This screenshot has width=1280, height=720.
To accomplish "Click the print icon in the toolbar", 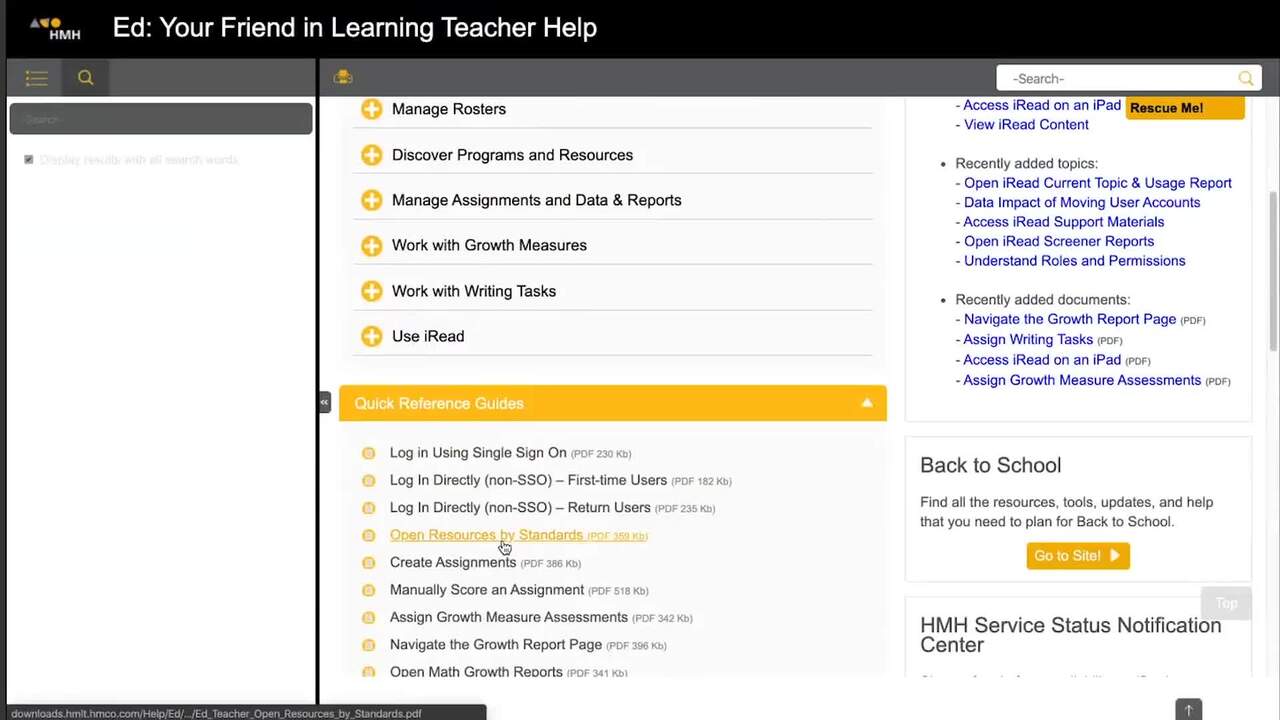I will (343, 77).
